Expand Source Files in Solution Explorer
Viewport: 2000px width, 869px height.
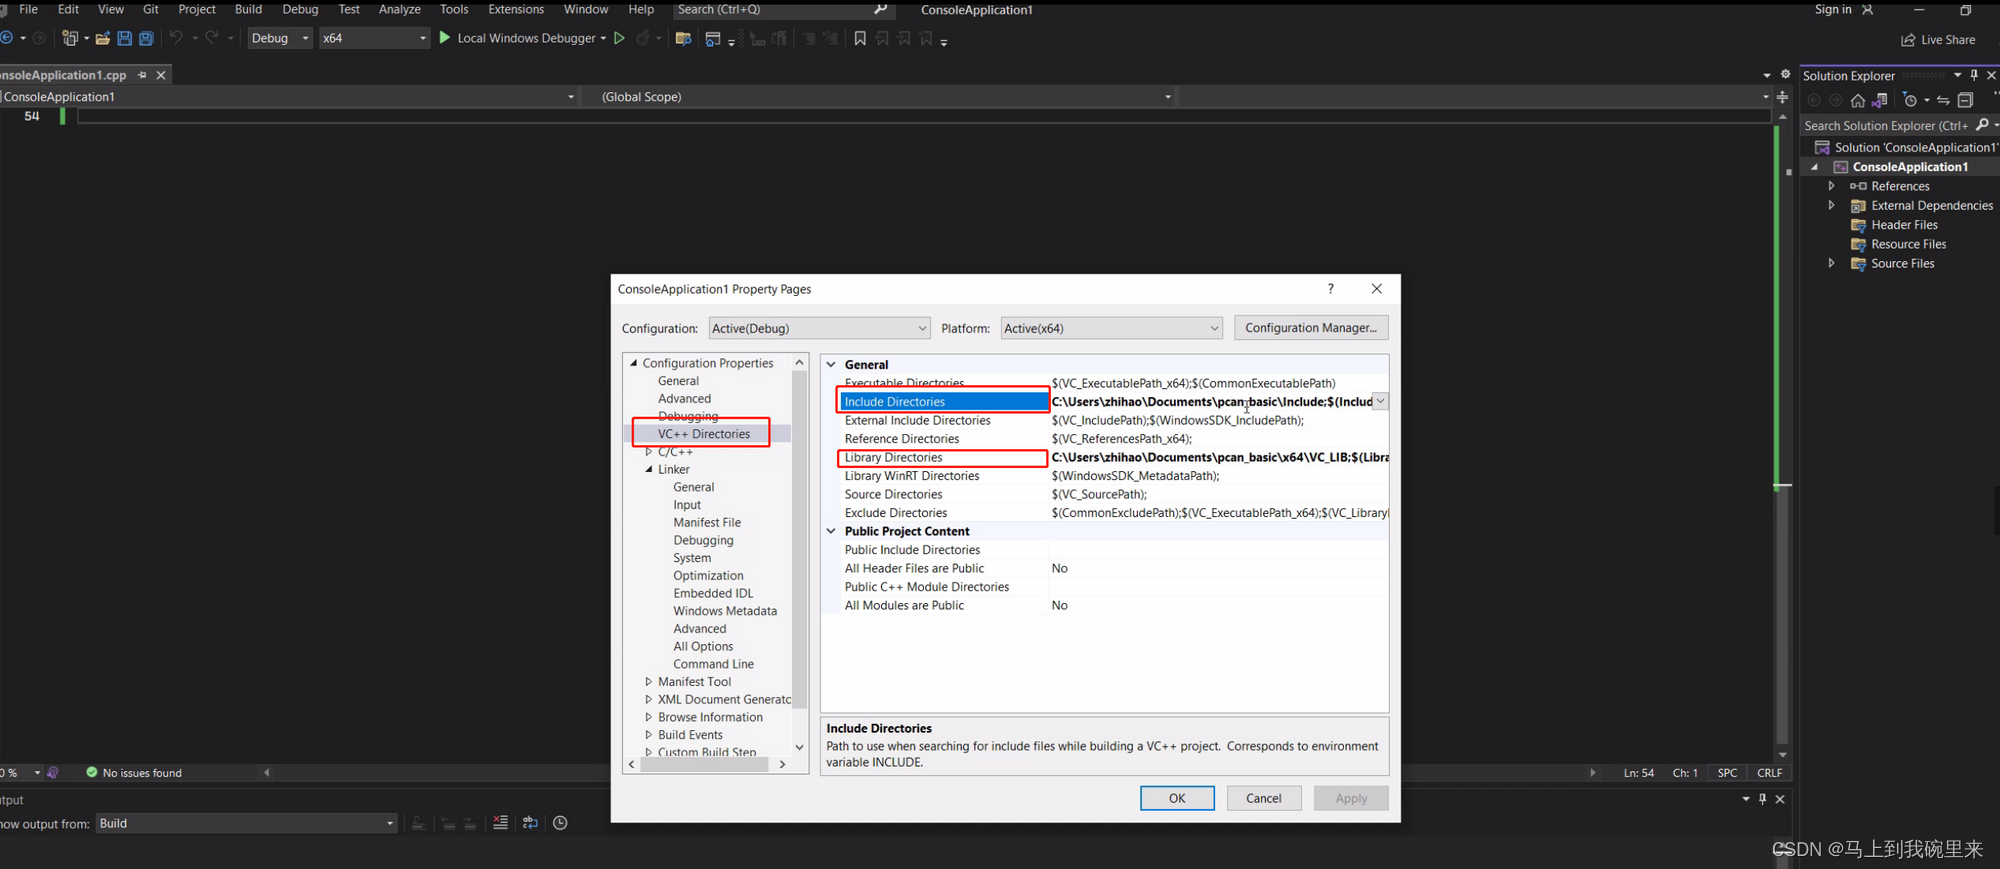pos(1832,263)
